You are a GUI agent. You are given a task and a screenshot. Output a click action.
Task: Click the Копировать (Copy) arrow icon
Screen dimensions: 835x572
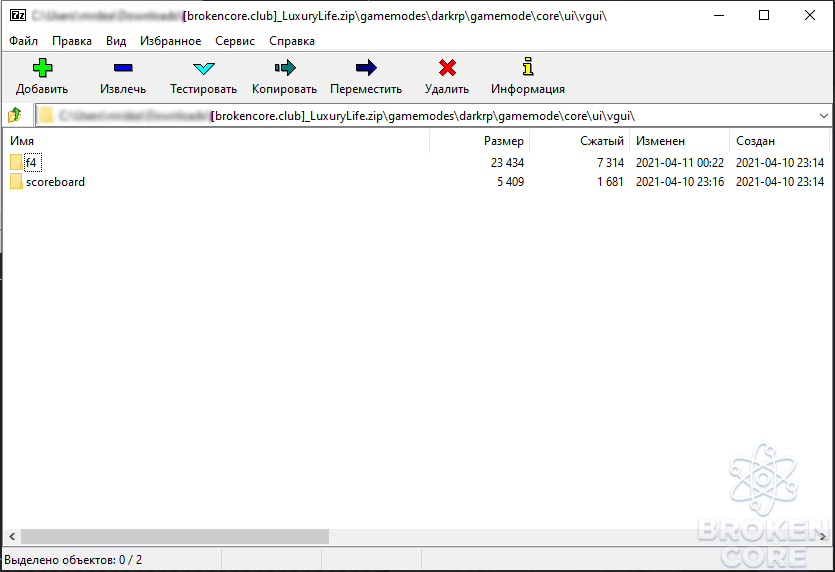285,68
